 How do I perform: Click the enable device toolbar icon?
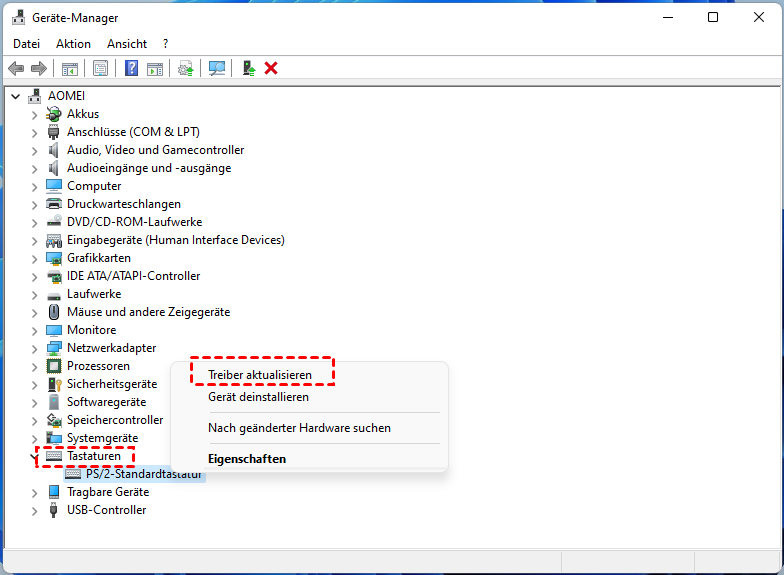point(248,68)
